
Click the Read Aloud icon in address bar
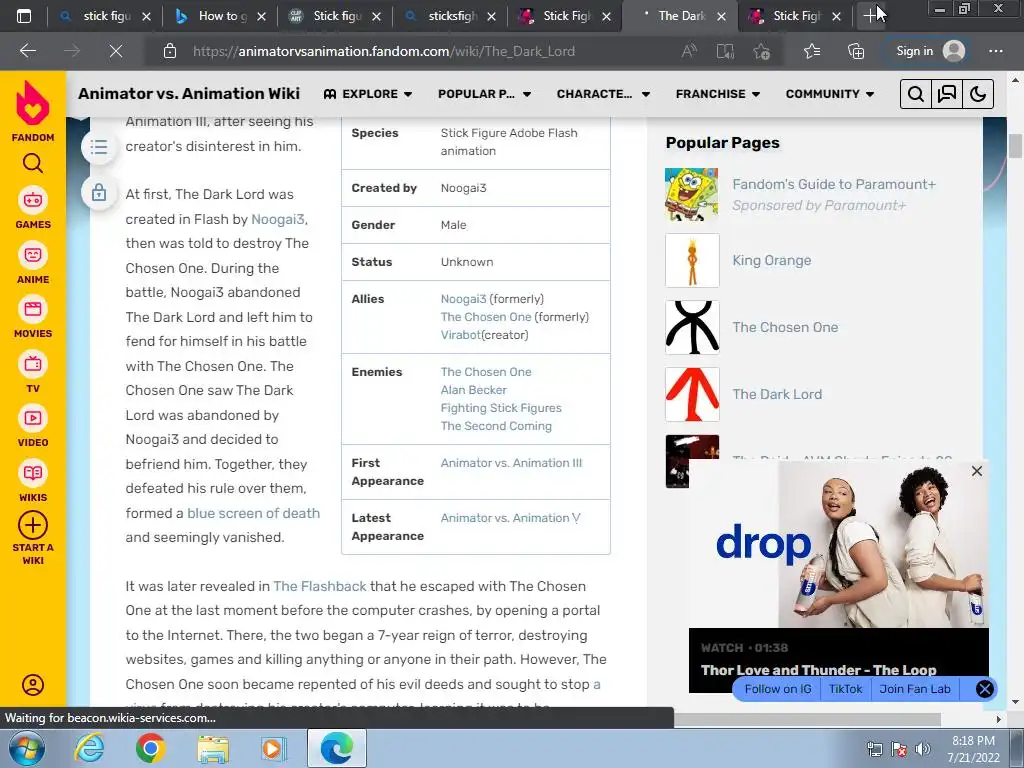point(689,51)
